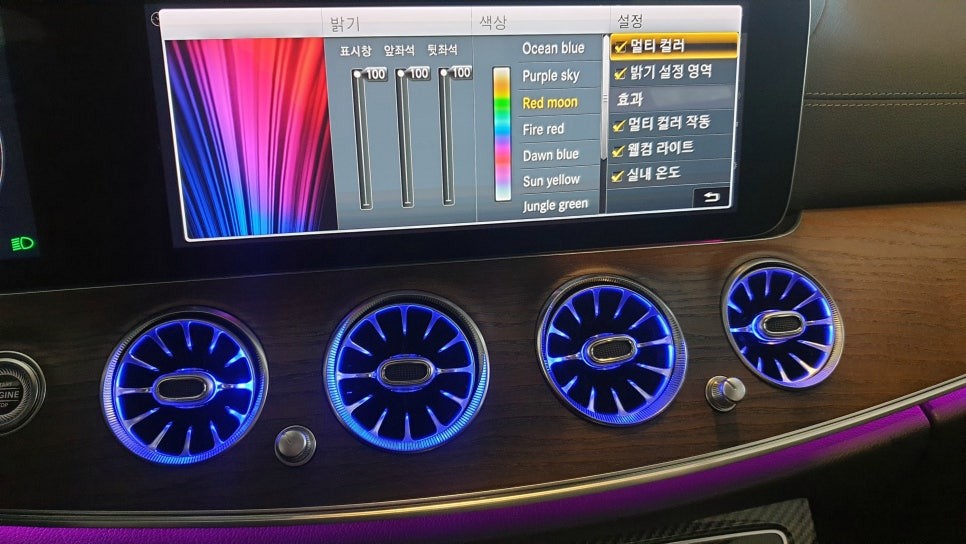Open the 설정 tab

630,20
